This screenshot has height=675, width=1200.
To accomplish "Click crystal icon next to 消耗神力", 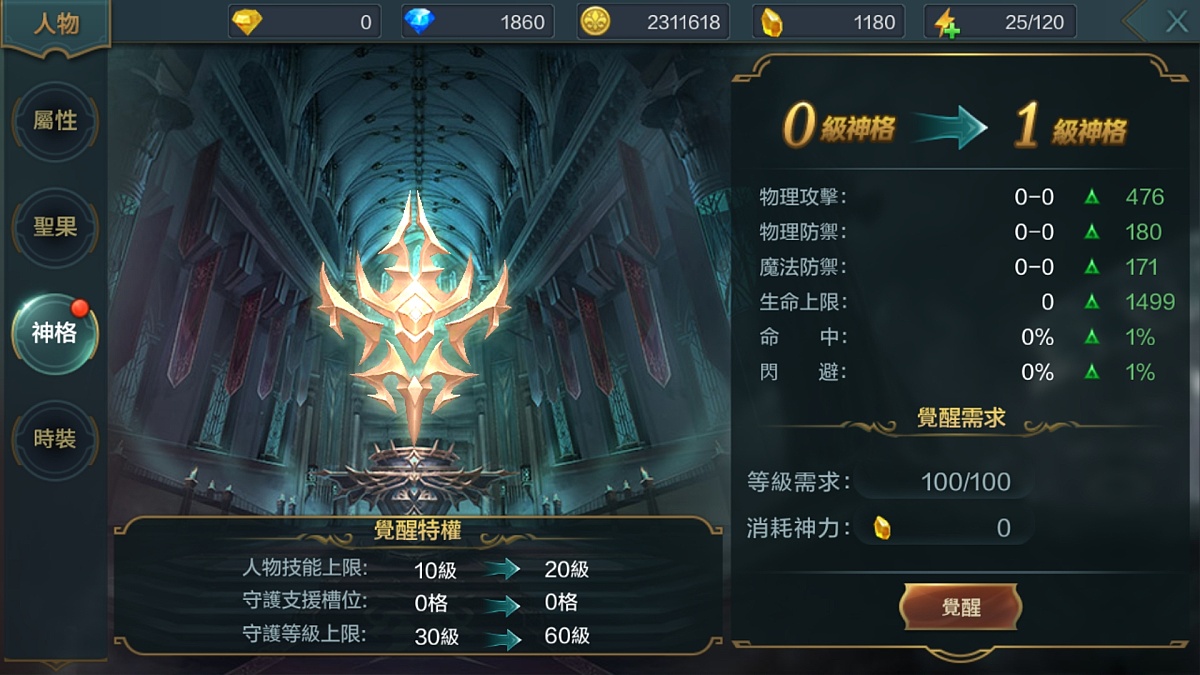I will 882,528.
